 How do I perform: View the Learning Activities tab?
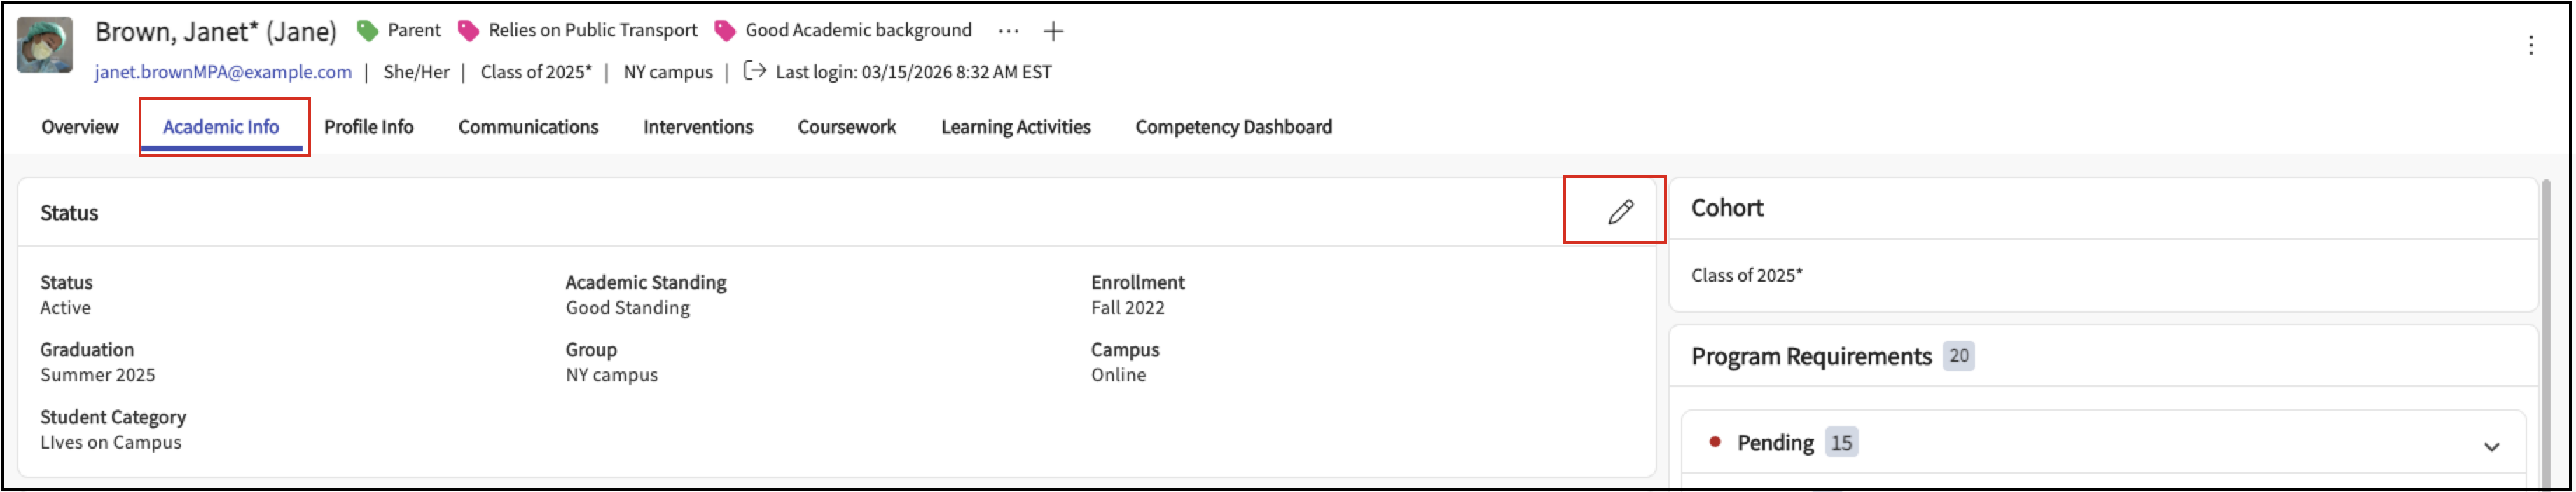click(x=1015, y=127)
